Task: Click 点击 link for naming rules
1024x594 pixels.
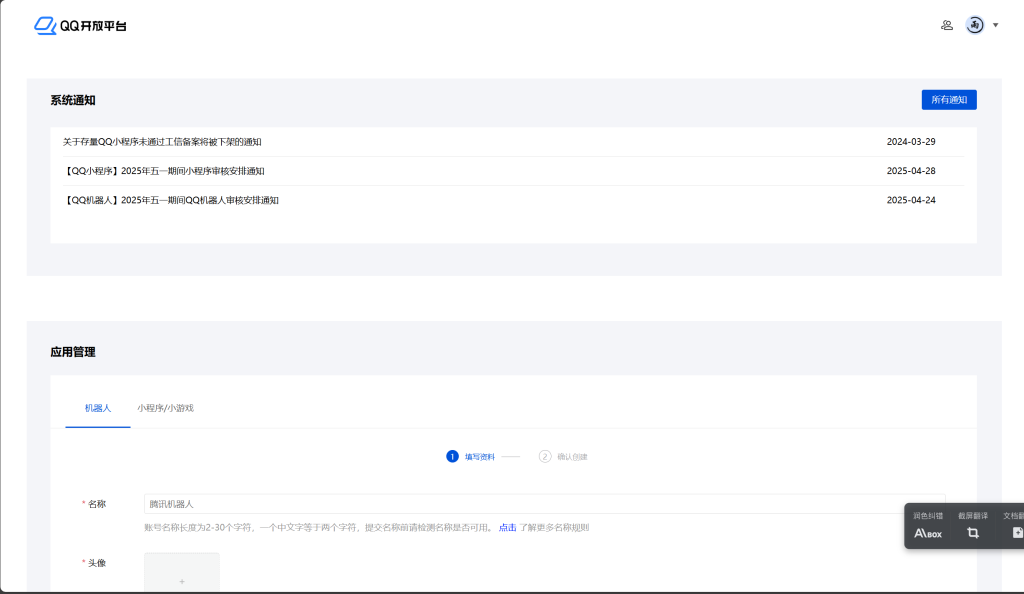Action: tap(507, 527)
